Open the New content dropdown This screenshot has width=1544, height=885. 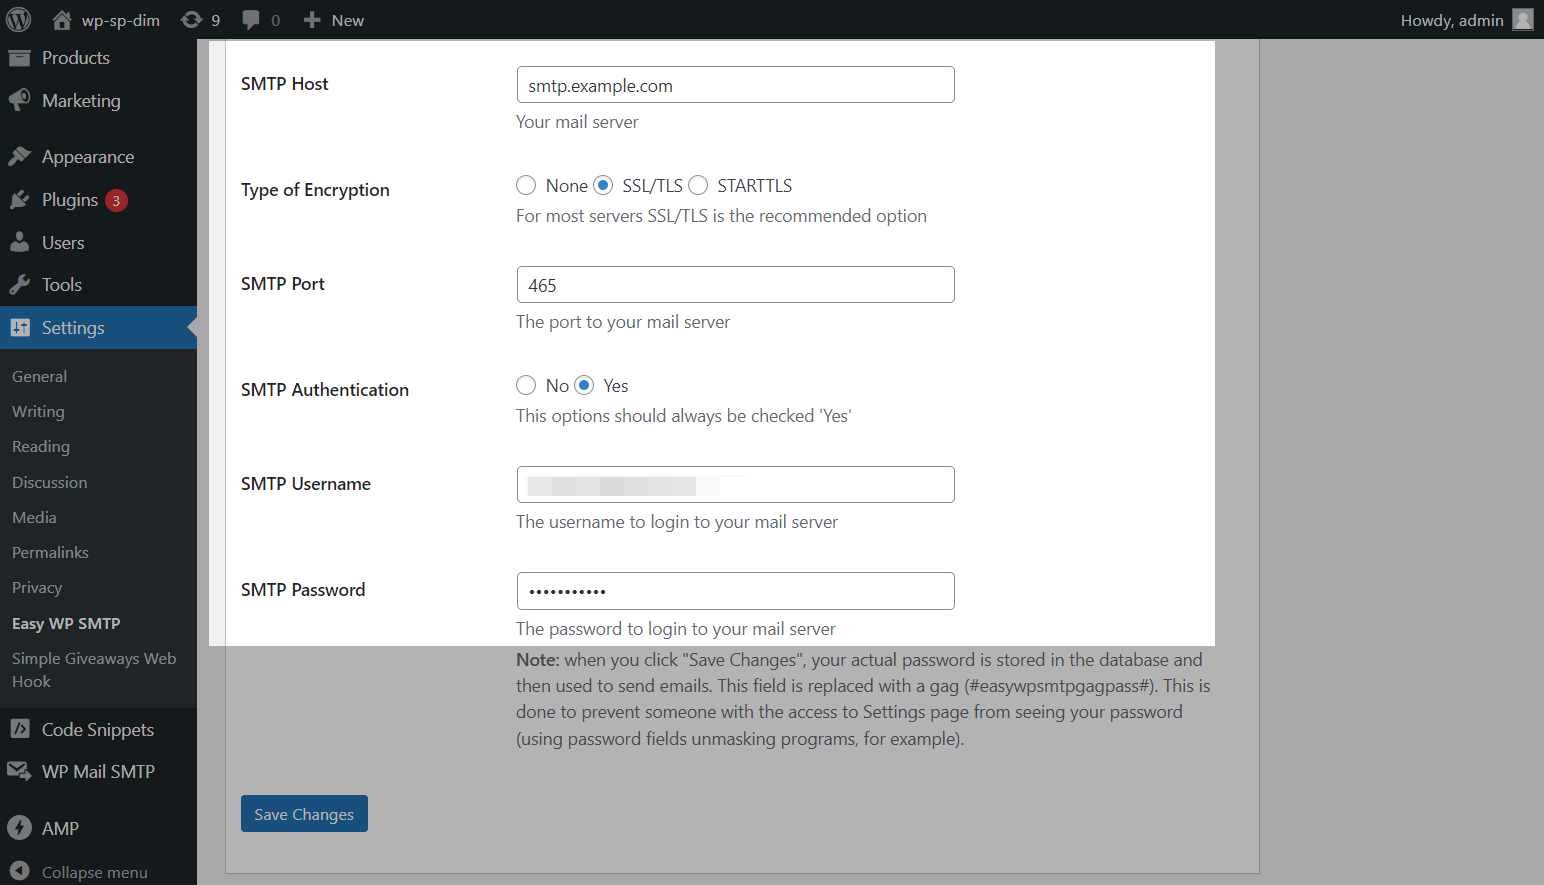(x=334, y=20)
